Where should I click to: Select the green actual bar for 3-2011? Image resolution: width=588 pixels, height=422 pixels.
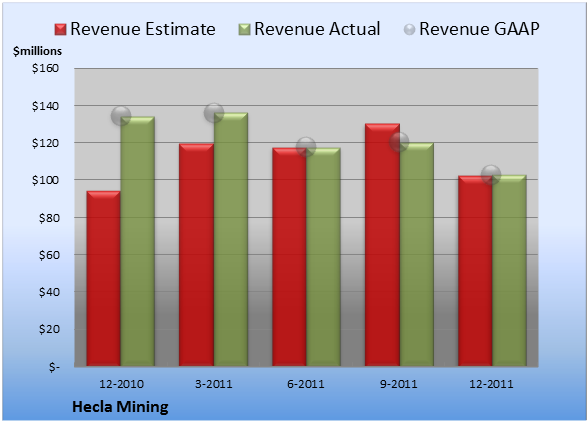point(231,239)
